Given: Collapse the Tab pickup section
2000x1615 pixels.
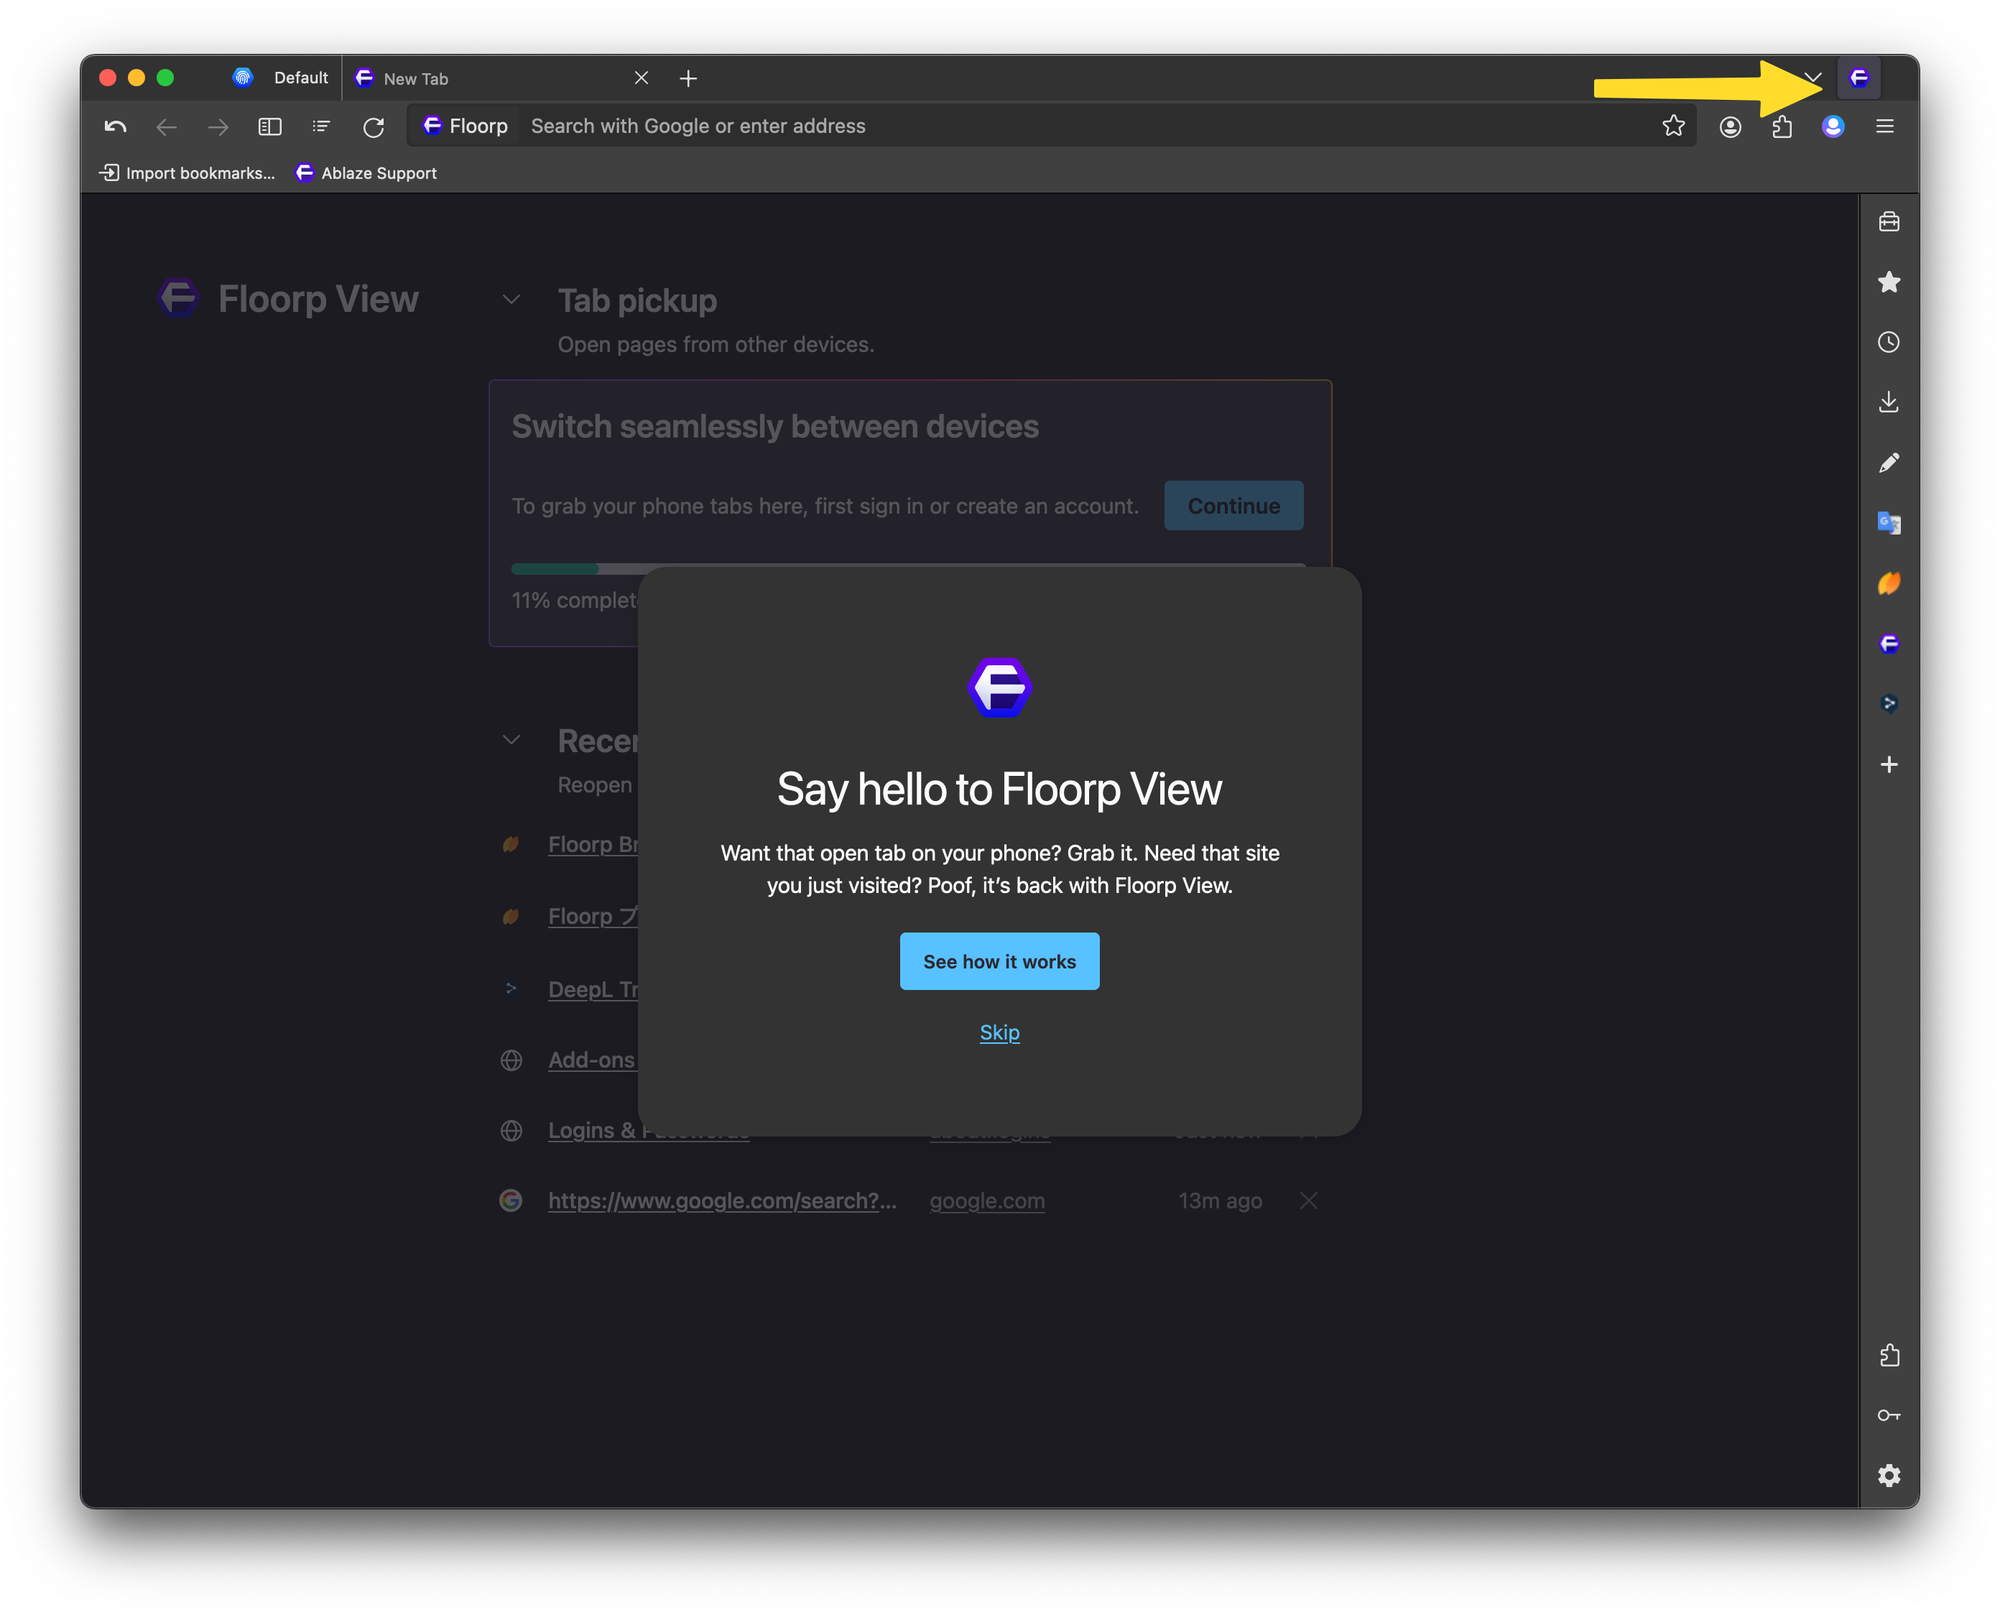Looking at the screenshot, I should 511,300.
